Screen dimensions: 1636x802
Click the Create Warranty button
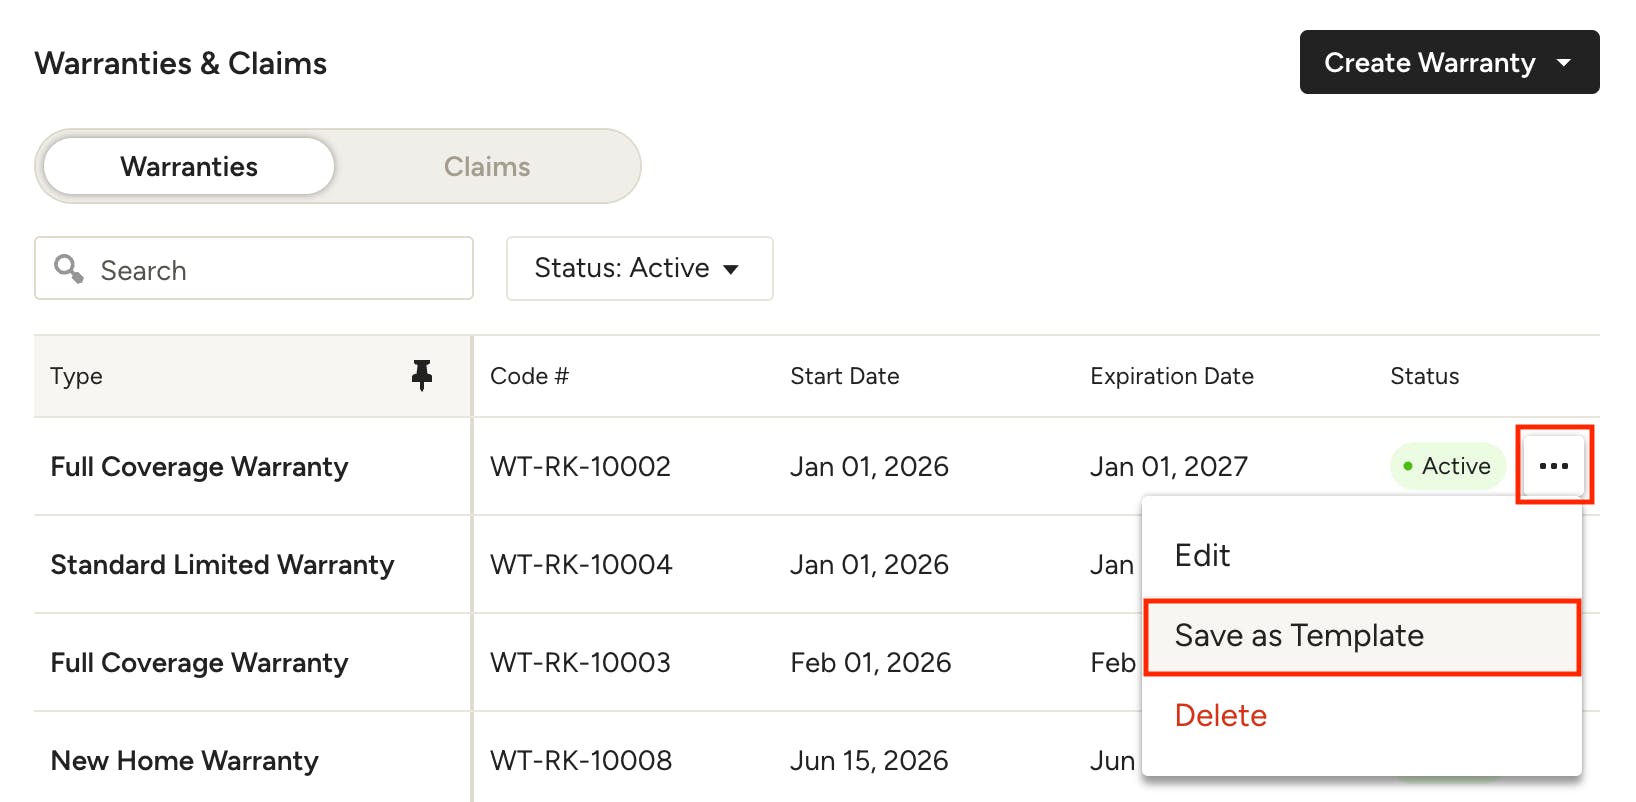tap(1449, 62)
